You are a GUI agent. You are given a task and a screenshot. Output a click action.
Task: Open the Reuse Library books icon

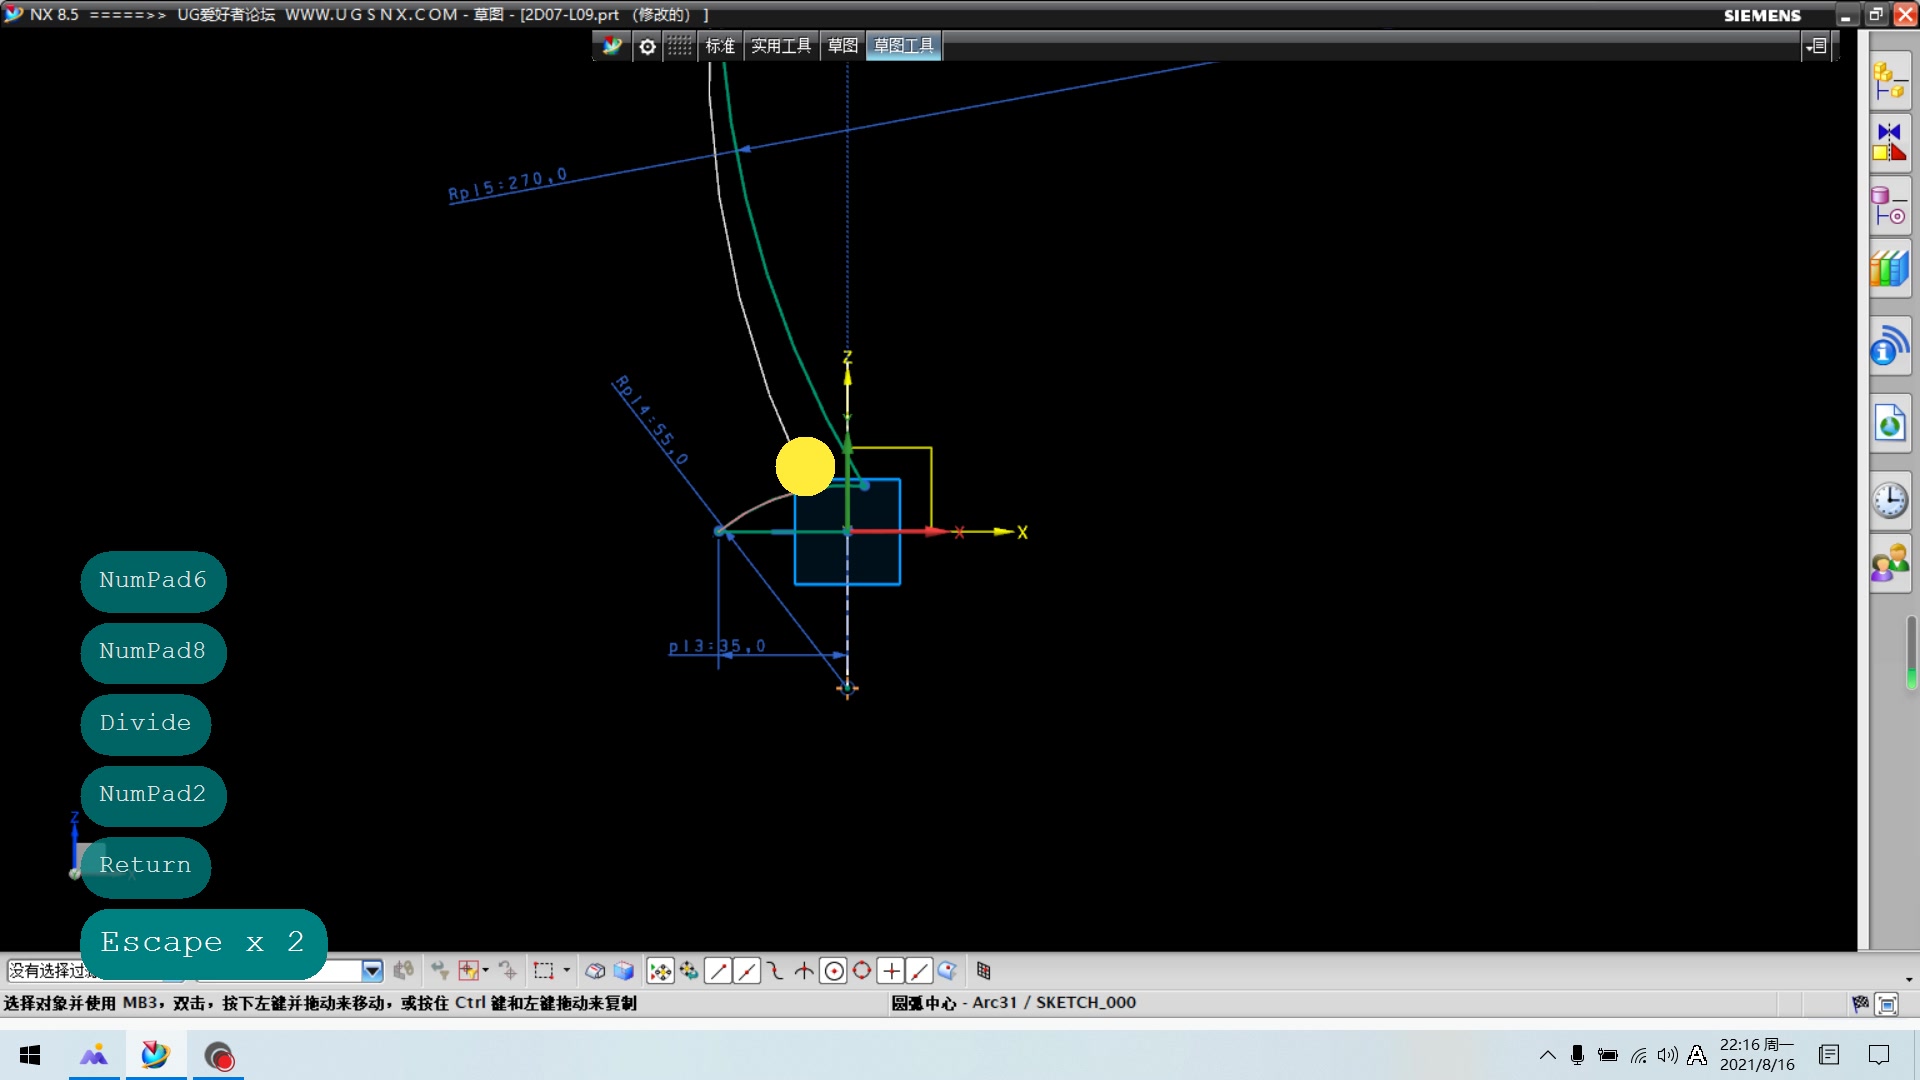[x=1889, y=268]
